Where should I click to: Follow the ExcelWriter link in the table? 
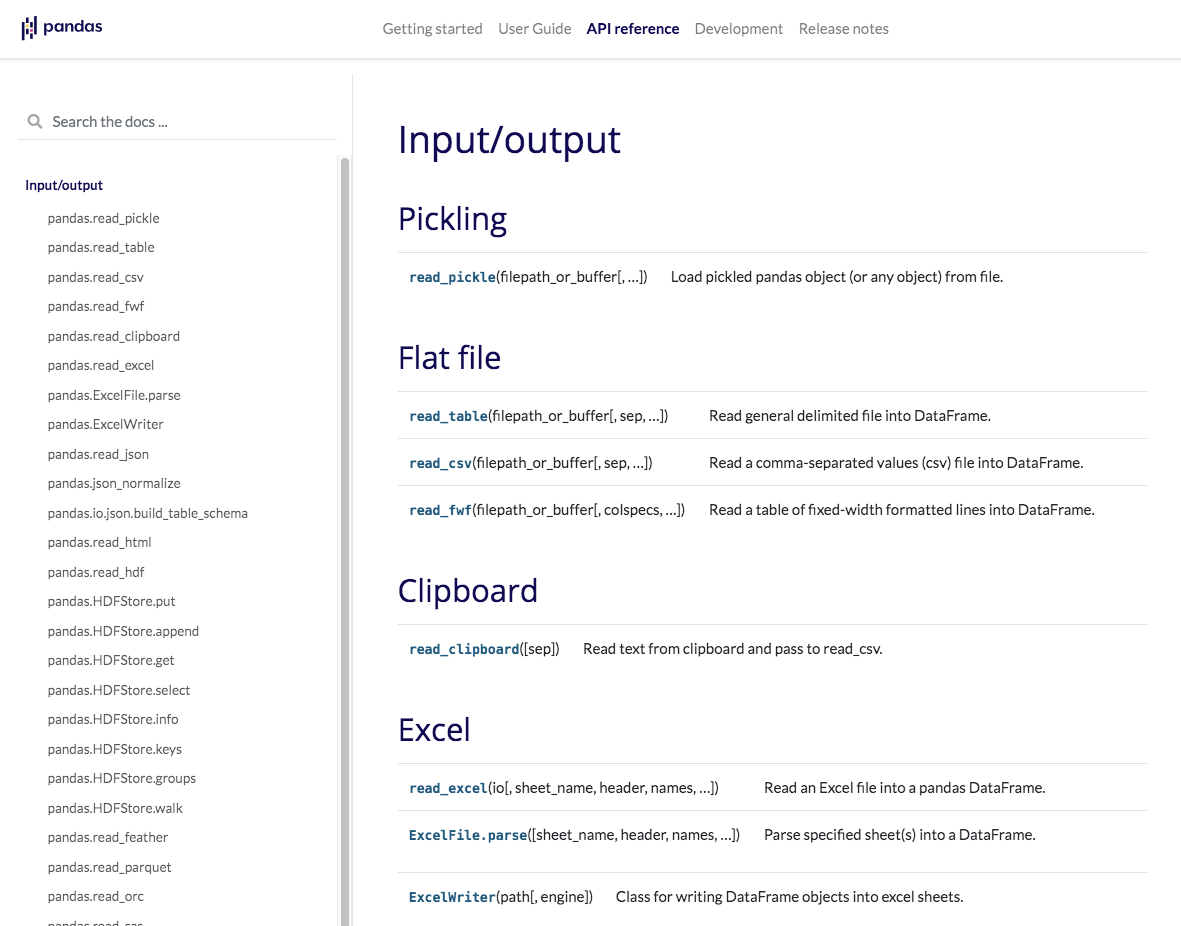452,897
